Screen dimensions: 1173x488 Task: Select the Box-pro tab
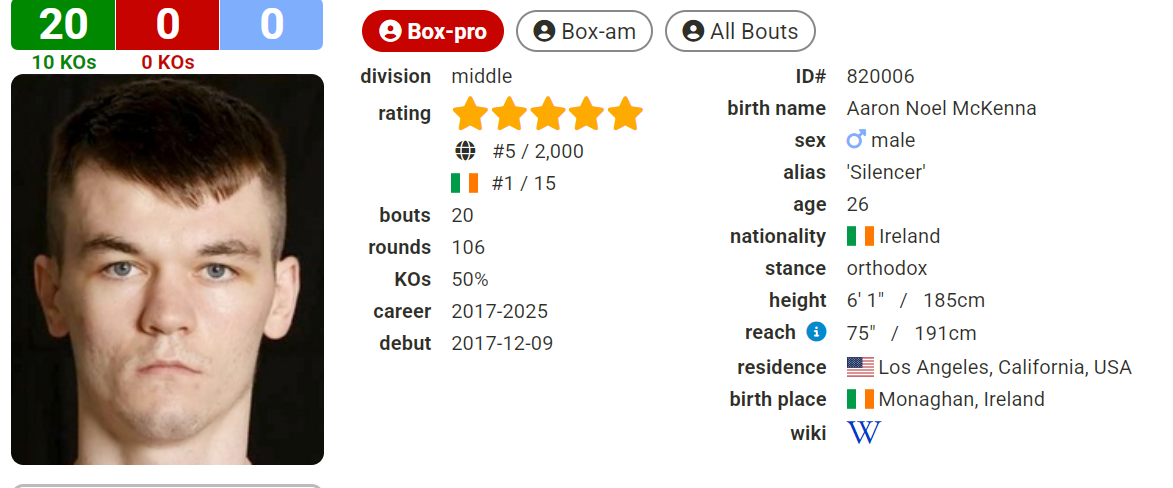(x=433, y=31)
